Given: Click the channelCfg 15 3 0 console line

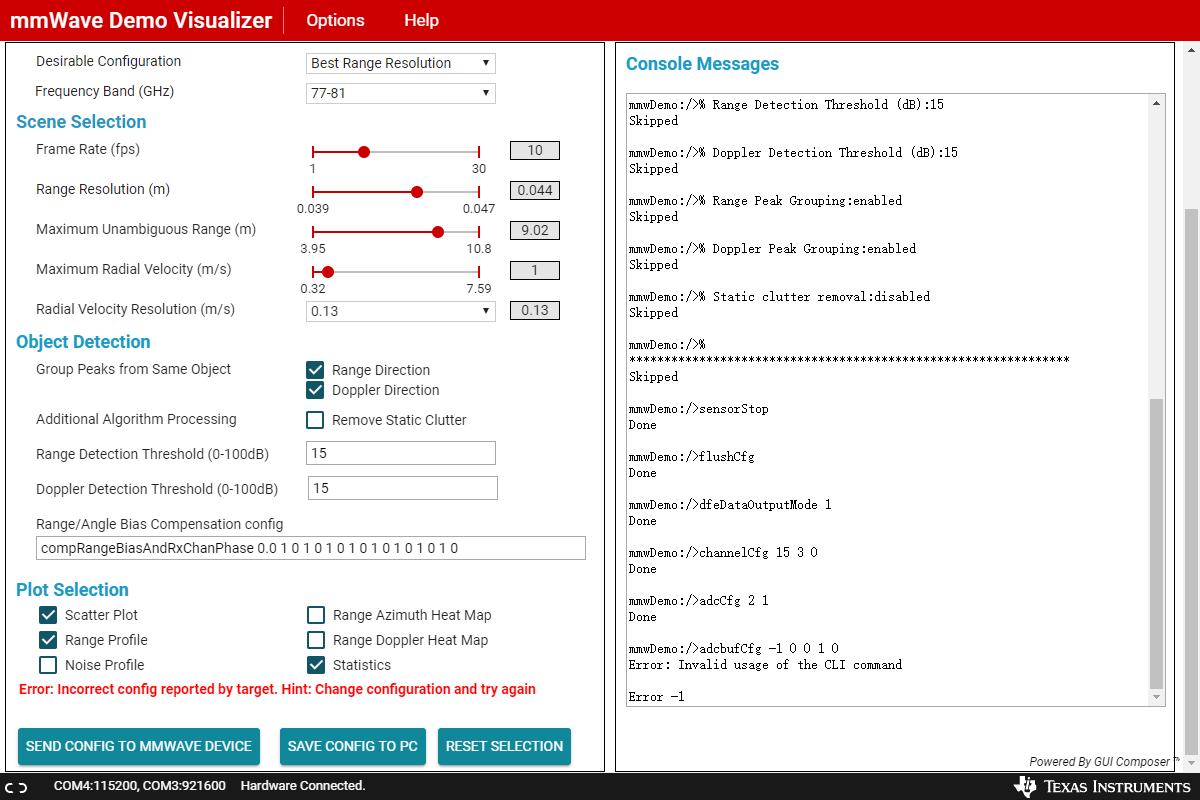Looking at the screenshot, I should pos(723,553).
